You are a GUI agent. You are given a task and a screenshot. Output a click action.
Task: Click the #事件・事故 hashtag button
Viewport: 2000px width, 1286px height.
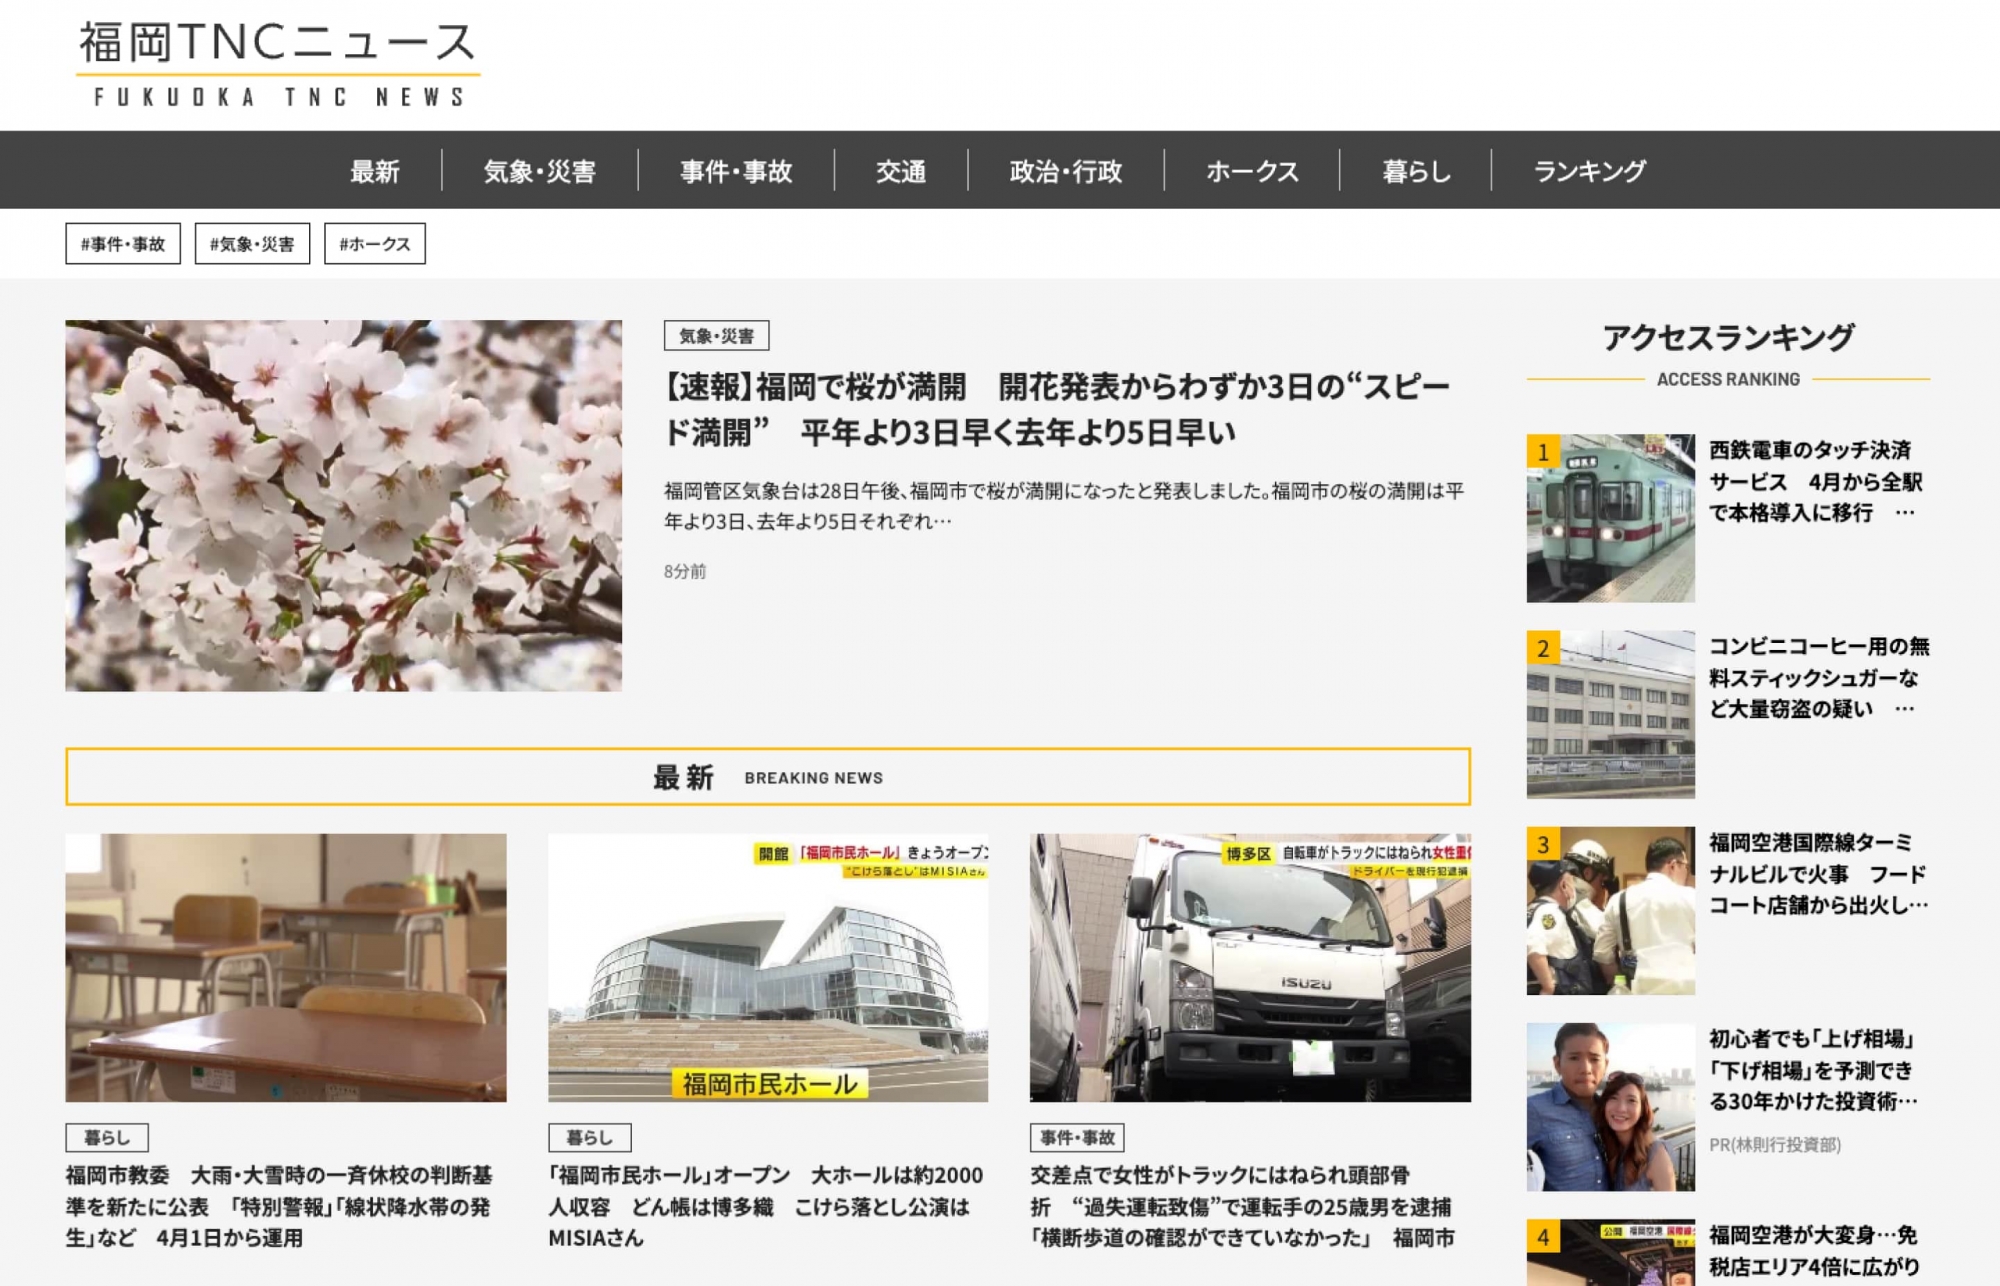tap(123, 243)
